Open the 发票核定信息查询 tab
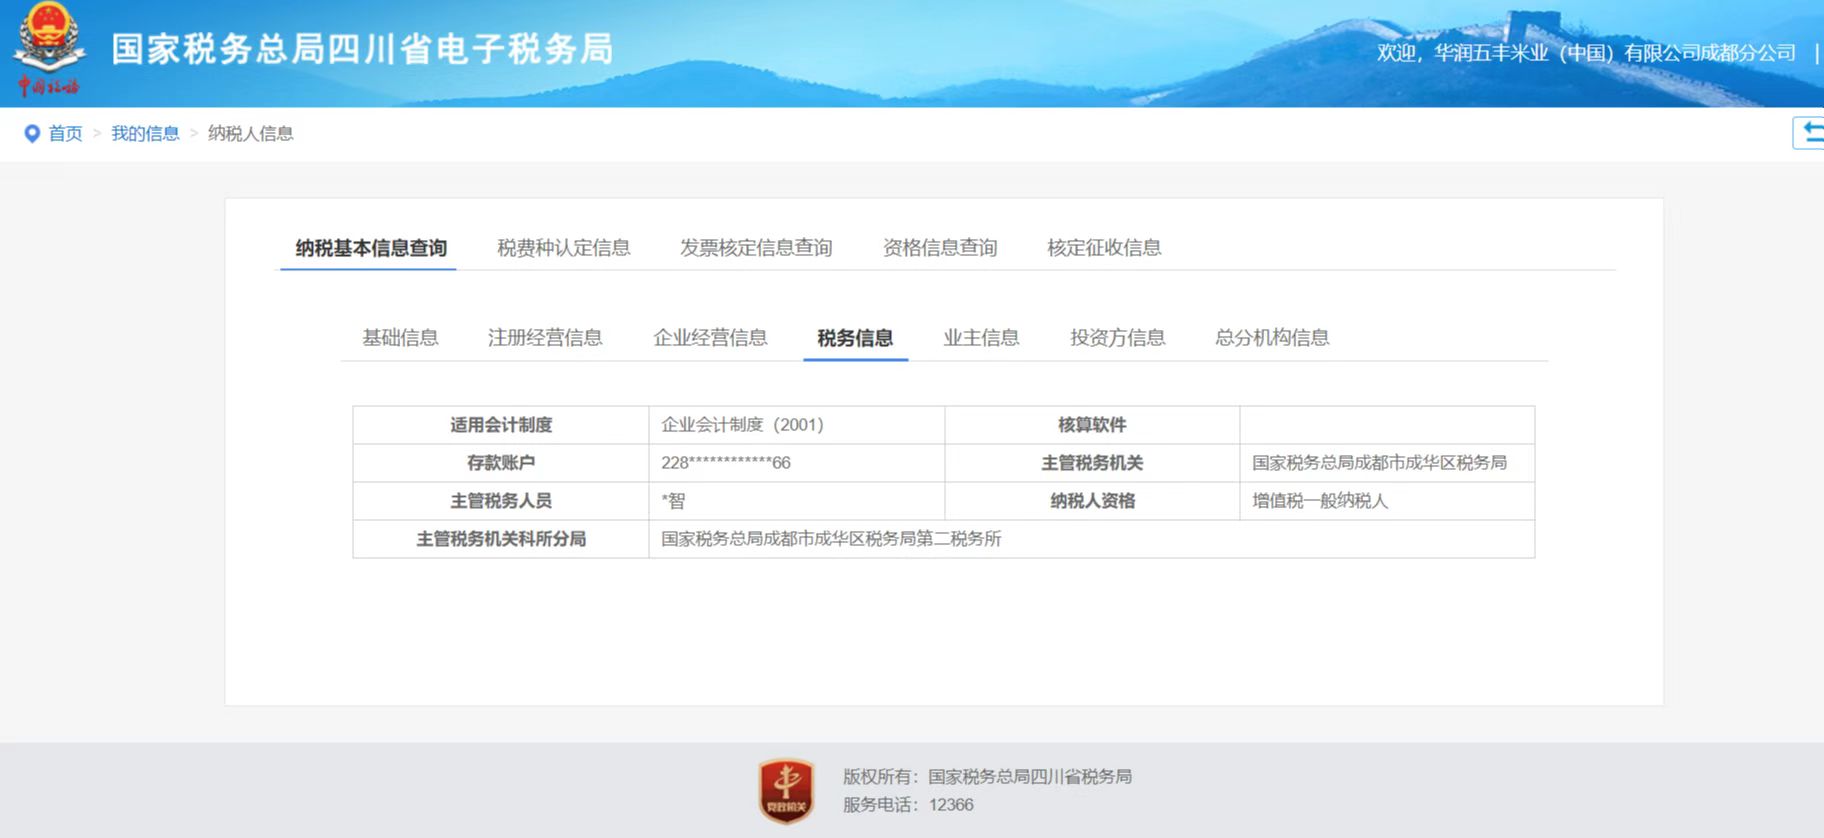Image resolution: width=1824 pixels, height=838 pixels. (756, 248)
